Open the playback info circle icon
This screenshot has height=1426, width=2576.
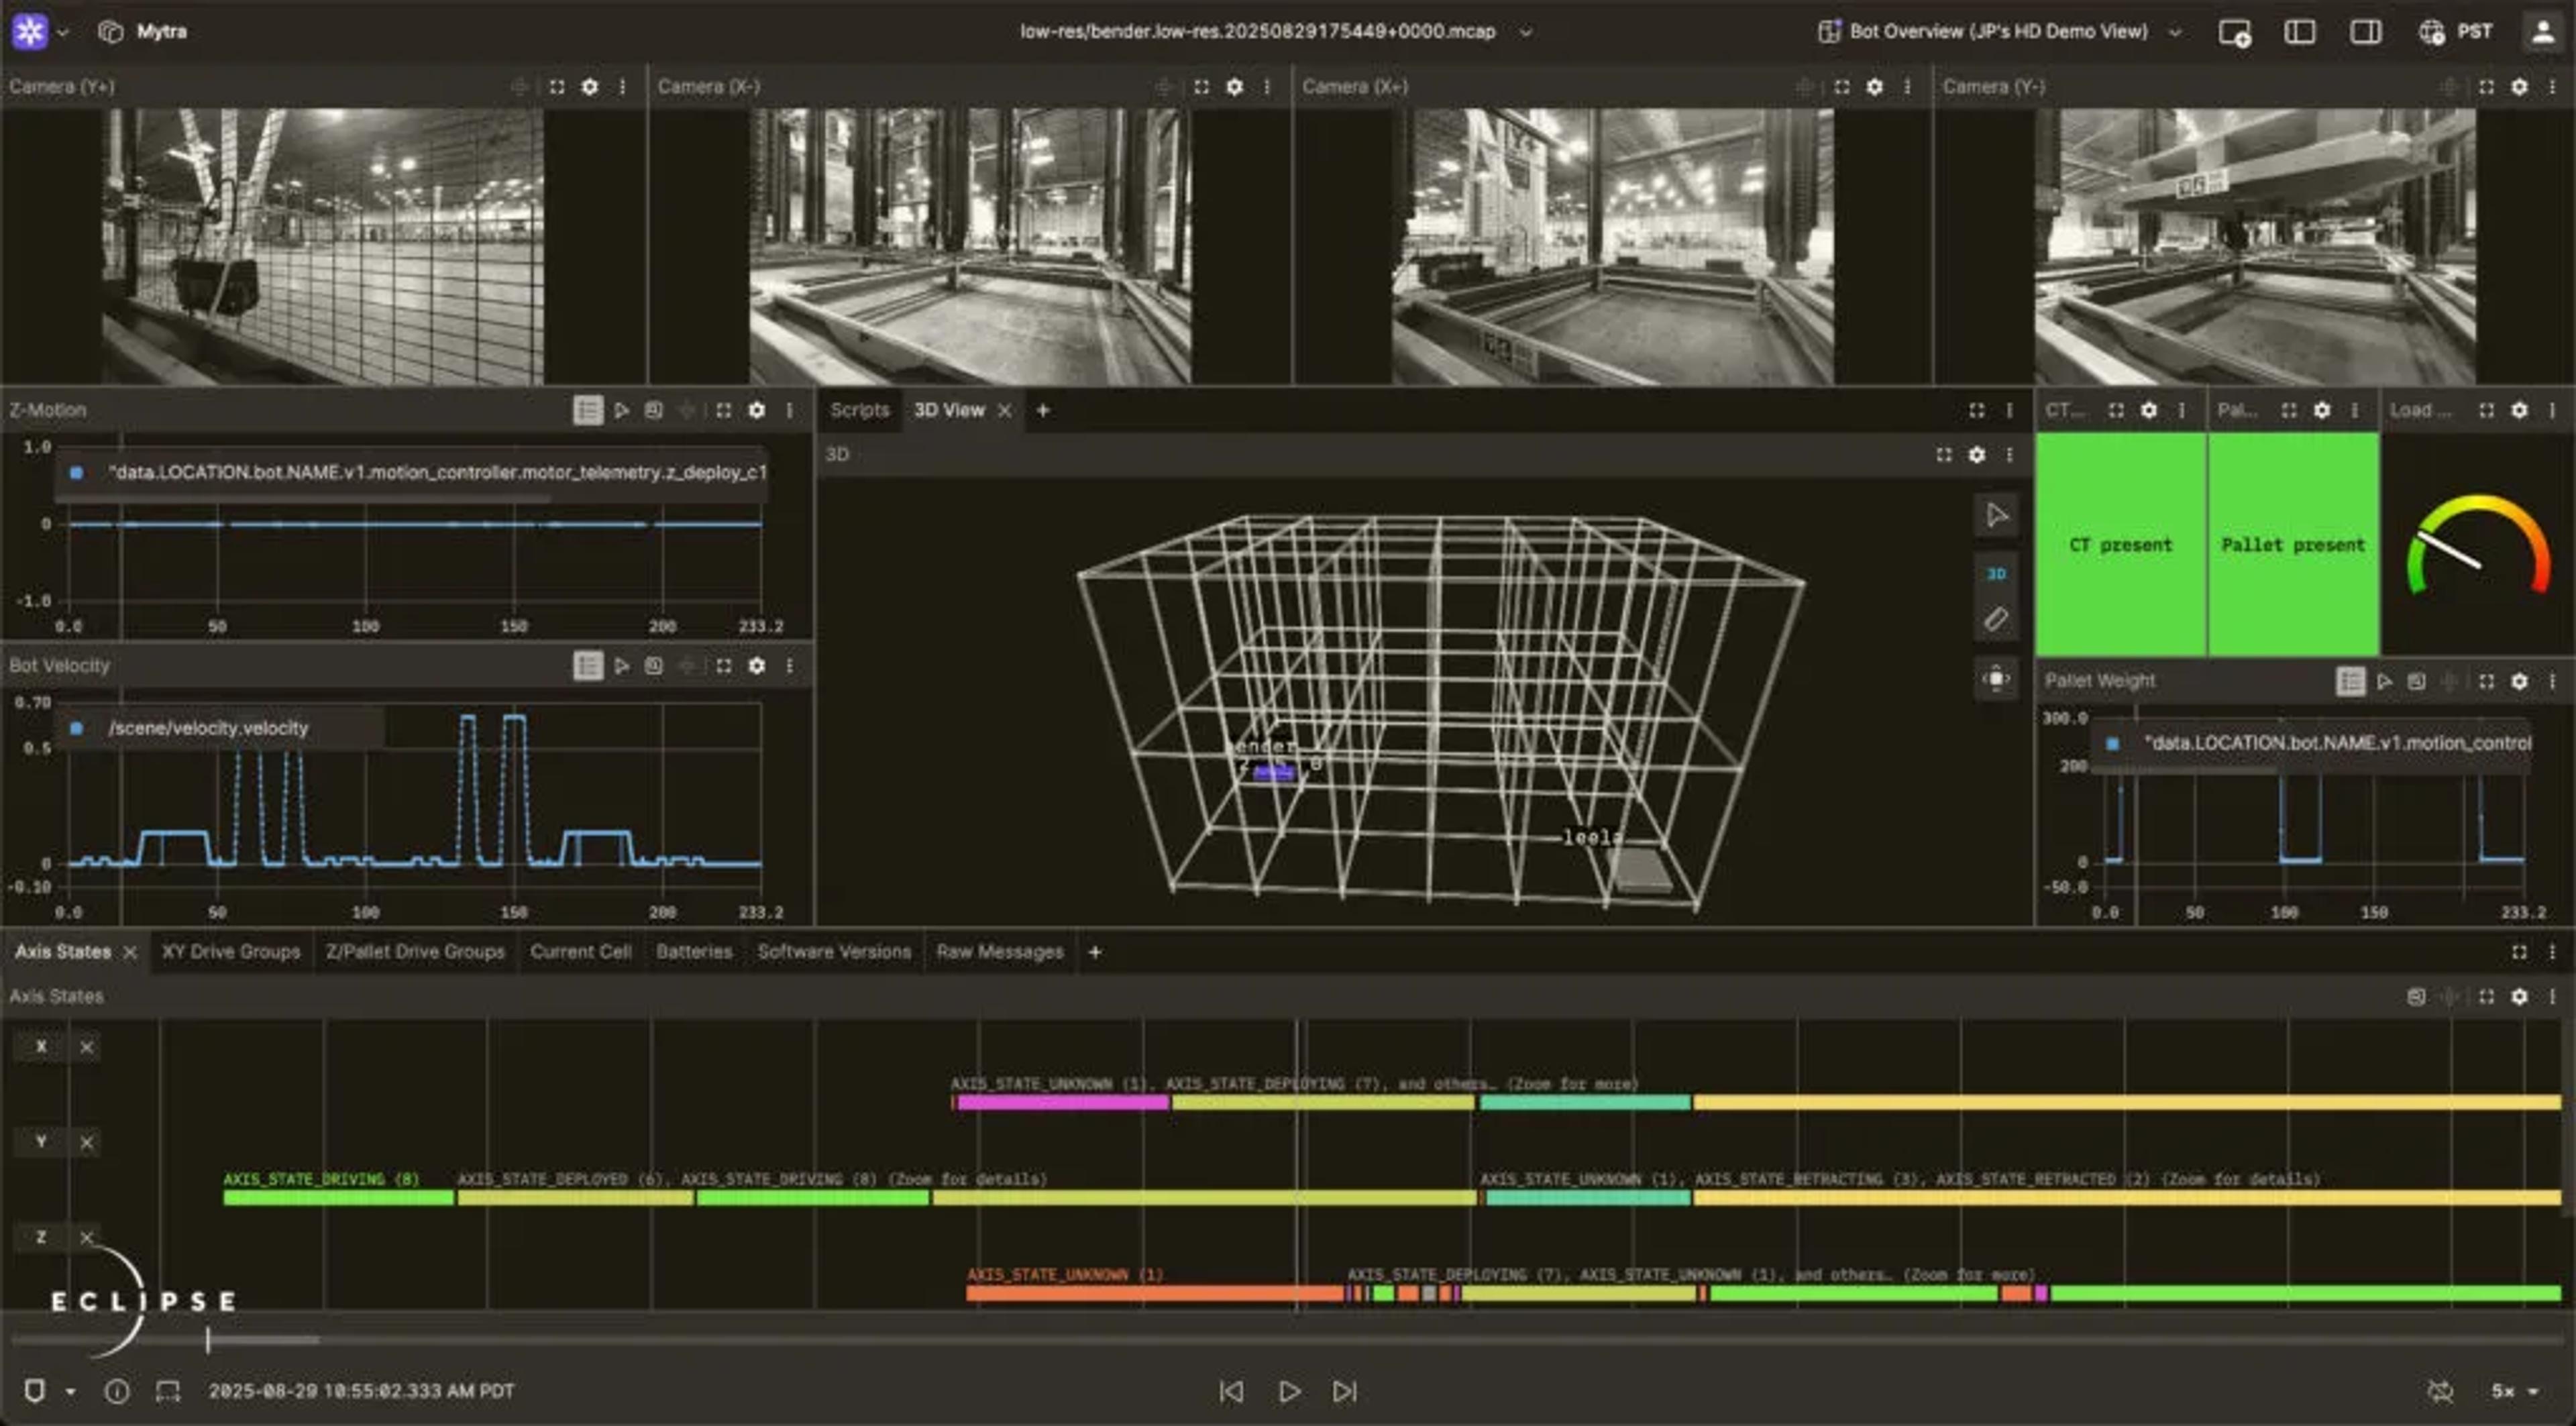click(x=117, y=1391)
